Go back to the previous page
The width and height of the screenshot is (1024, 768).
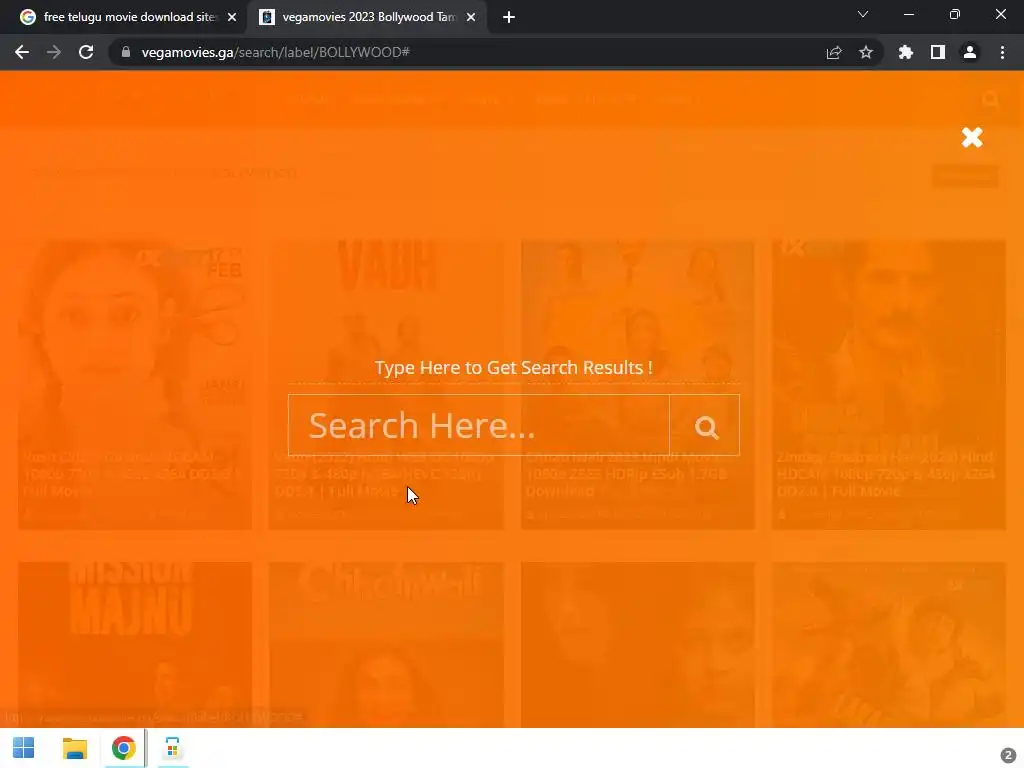point(22,52)
